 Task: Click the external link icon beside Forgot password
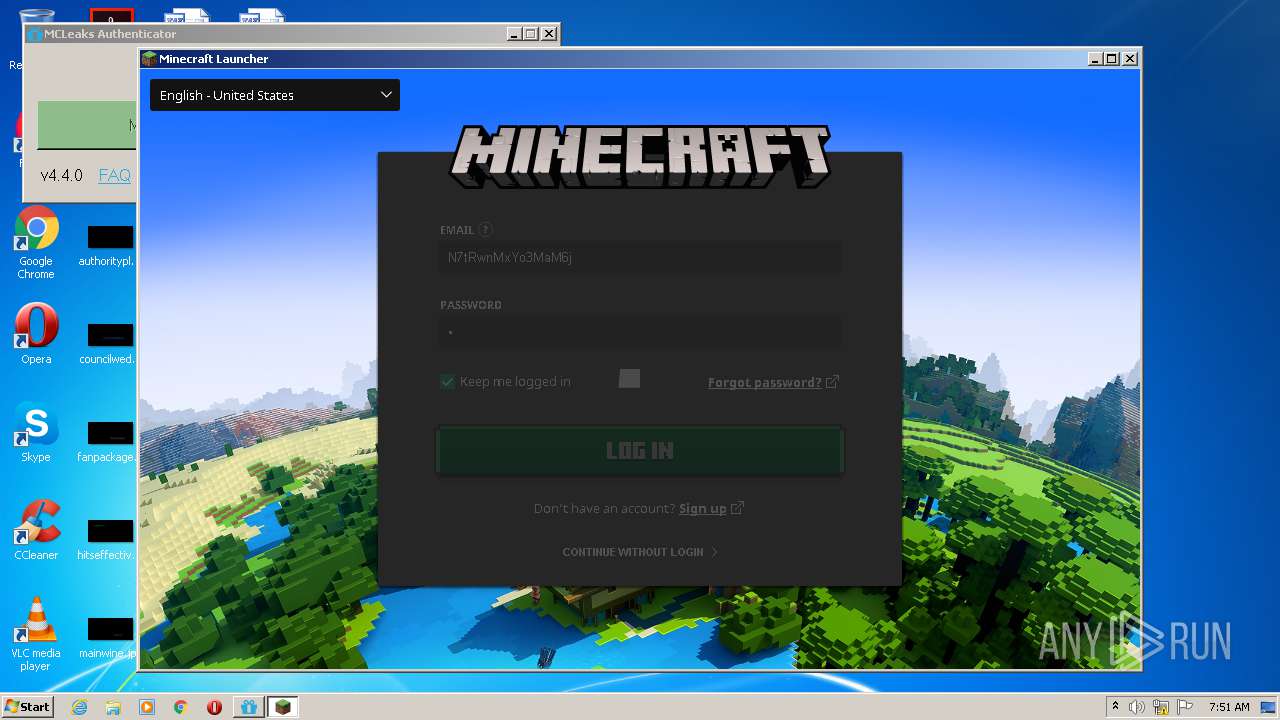(832, 382)
